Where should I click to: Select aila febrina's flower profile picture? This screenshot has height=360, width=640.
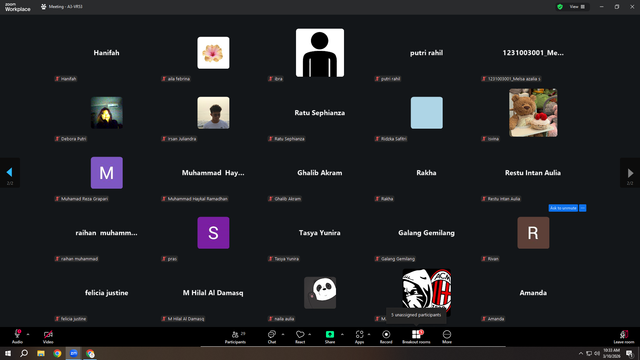click(x=213, y=53)
